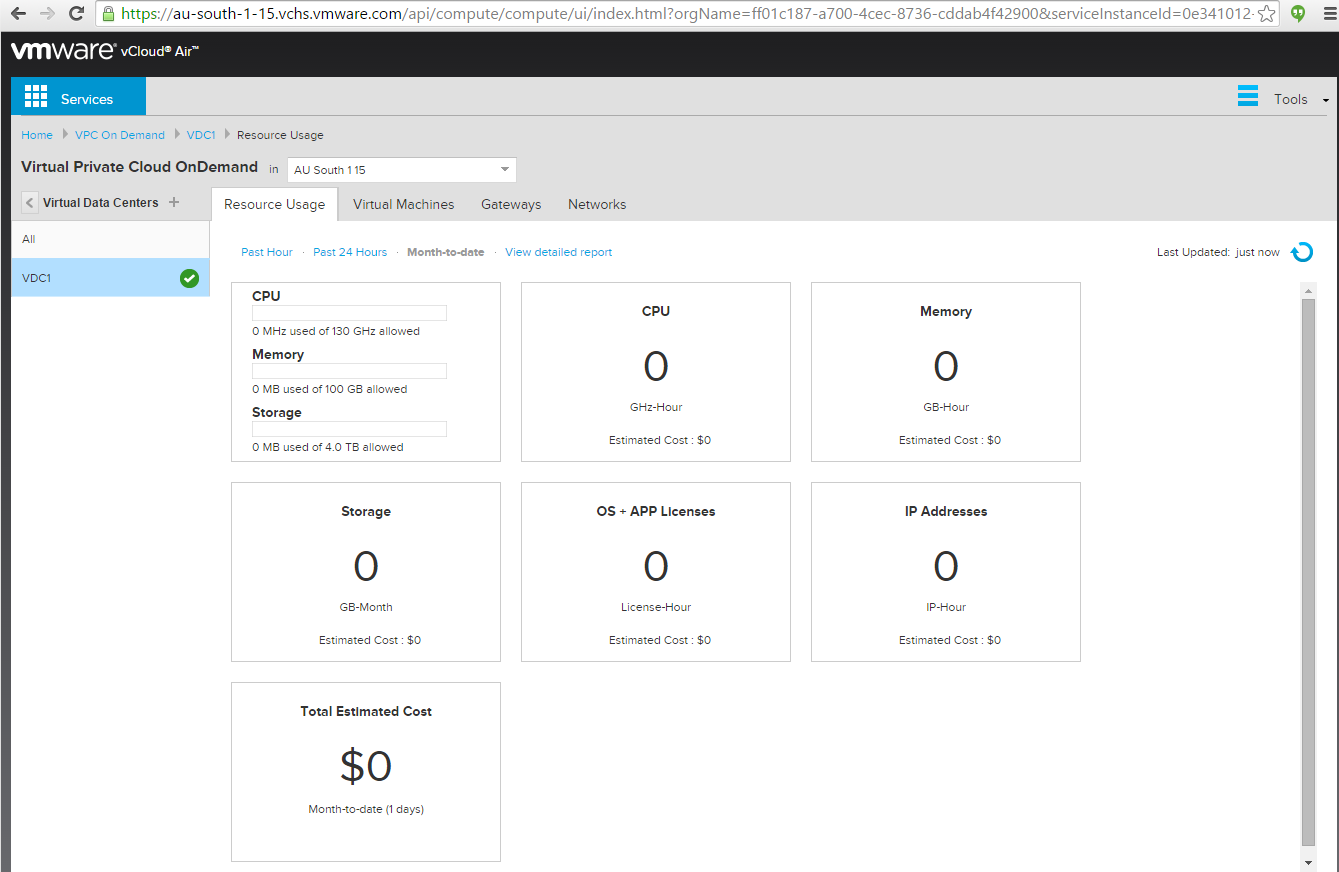The height and width of the screenshot is (872, 1339).
Task: Click Estimated Cost in the Memory card
Action: click(x=950, y=440)
